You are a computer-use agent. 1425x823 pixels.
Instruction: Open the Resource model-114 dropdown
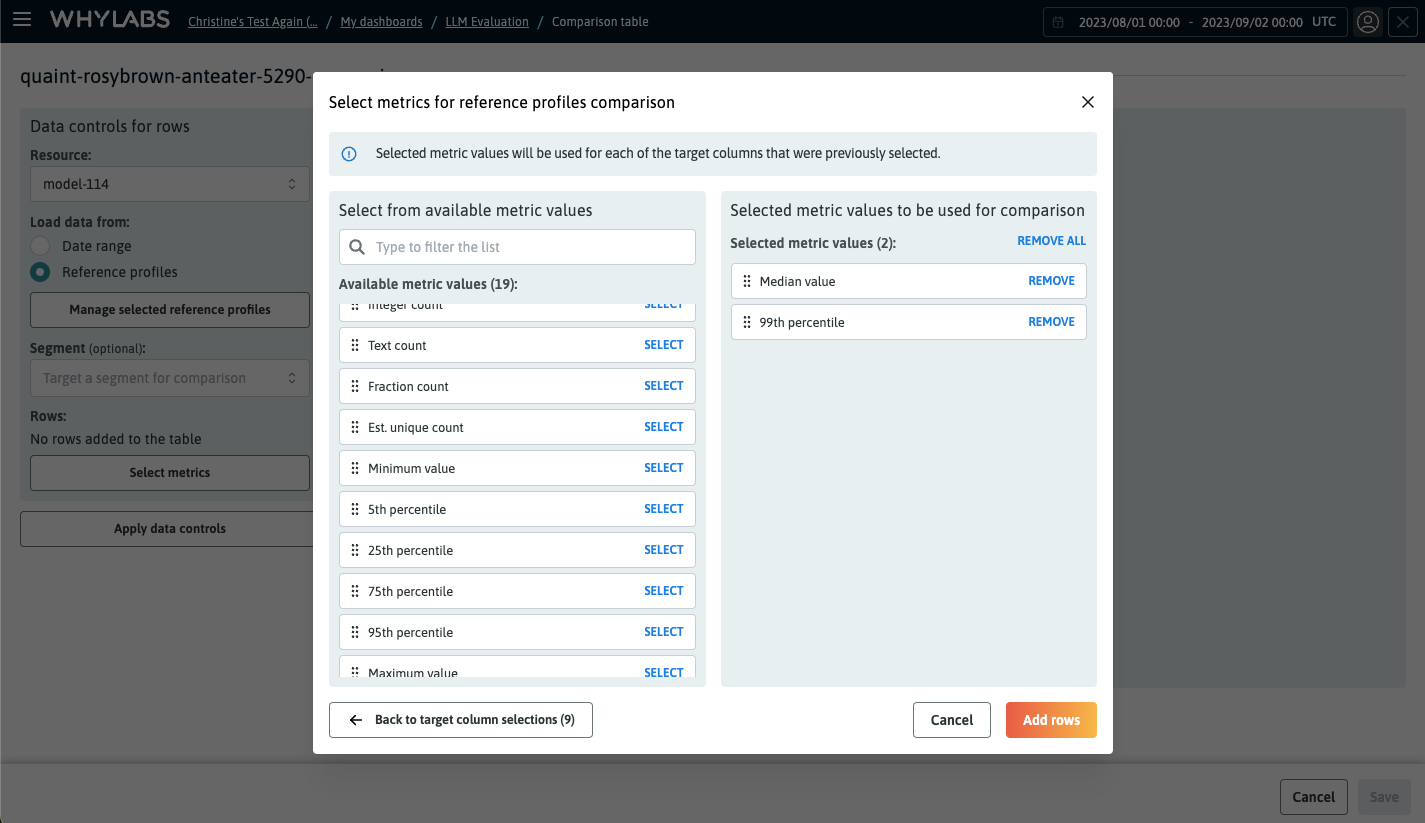click(169, 184)
